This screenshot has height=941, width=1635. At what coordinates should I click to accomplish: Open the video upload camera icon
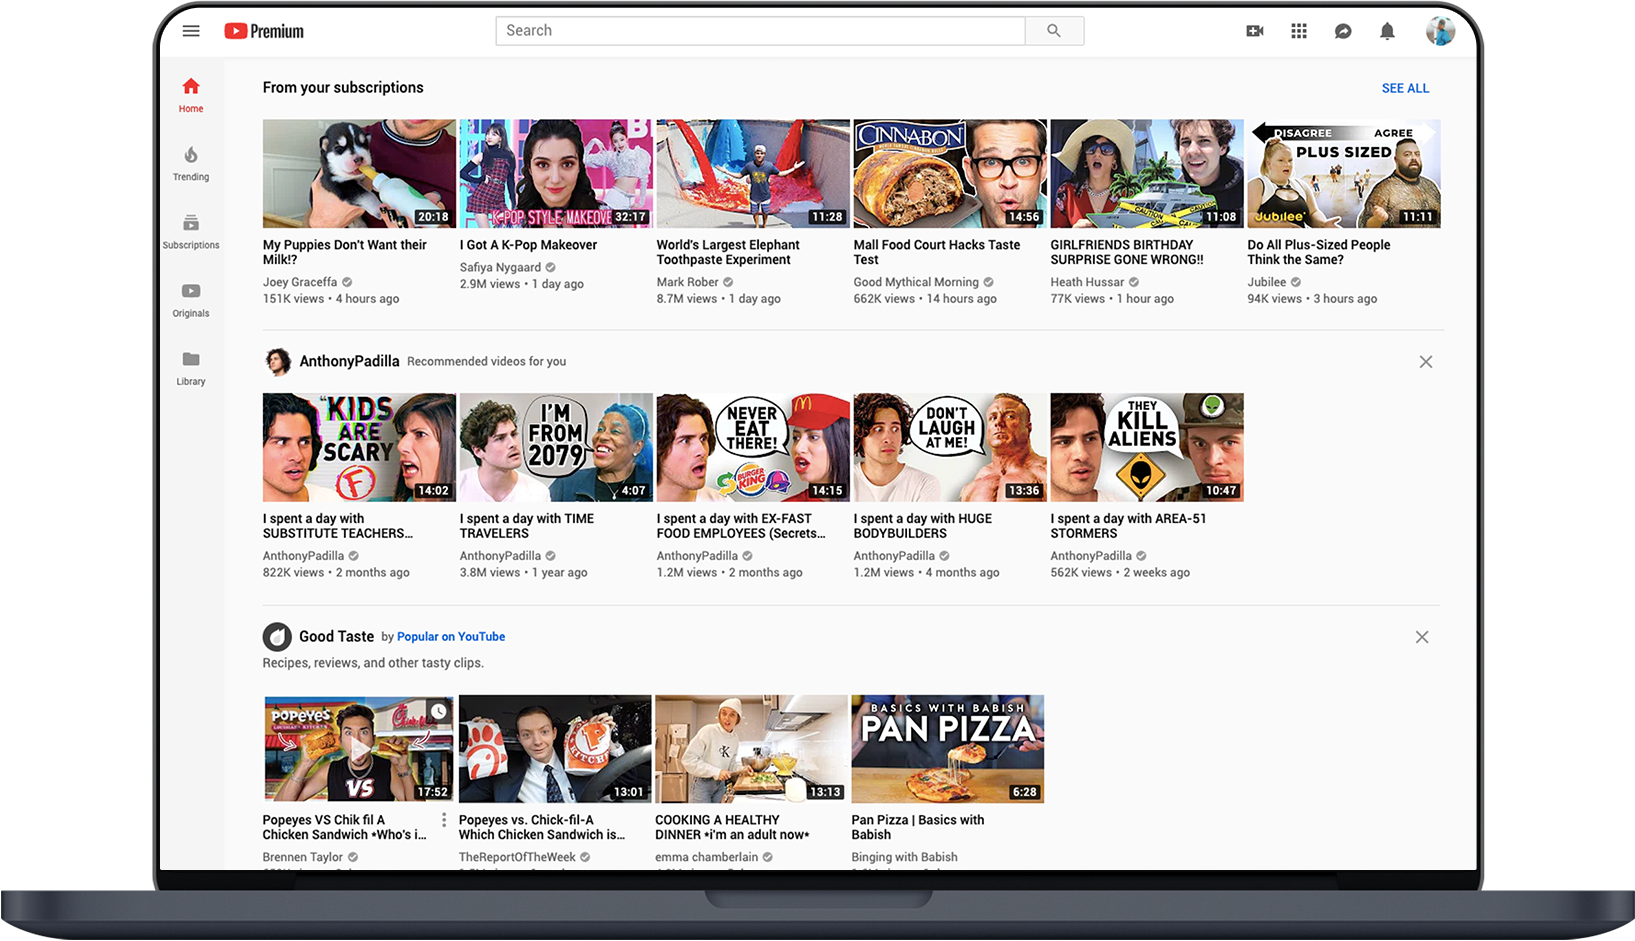(x=1254, y=31)
